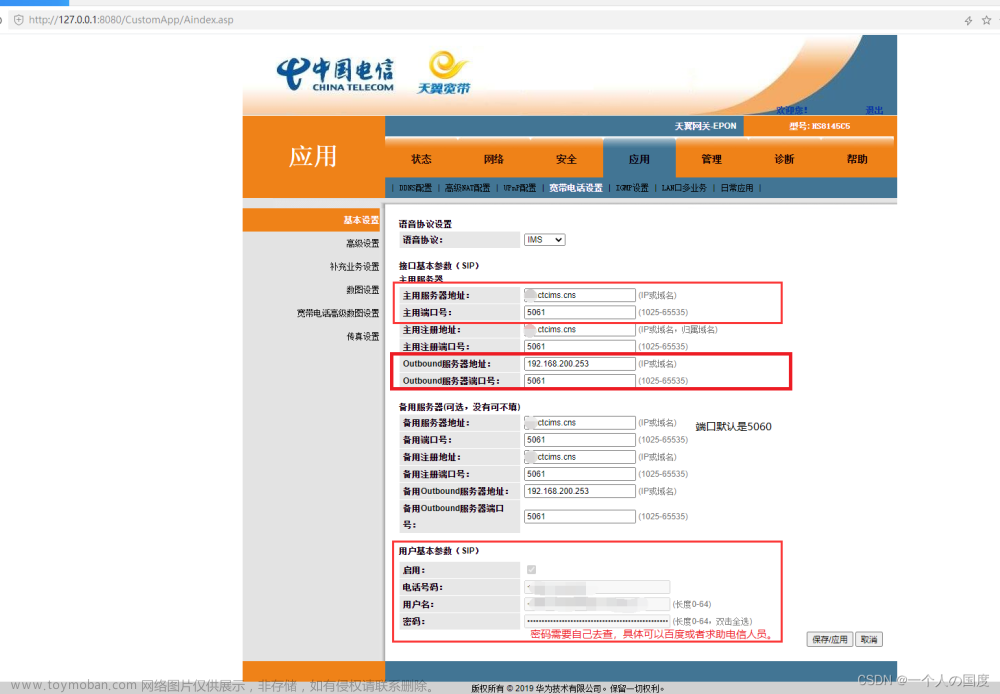The width and height of the screenshot is (1000, 694).
Task: Click the China Telecom logo
Action: point(335,75)
